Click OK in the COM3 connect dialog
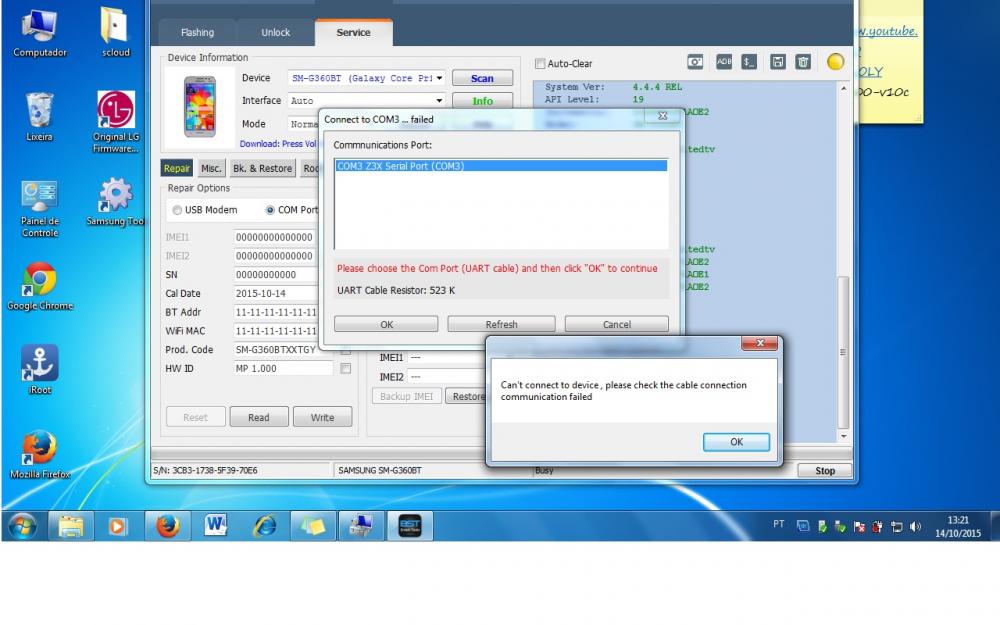Screen dimensions: 1000x625 coord(386,324)
